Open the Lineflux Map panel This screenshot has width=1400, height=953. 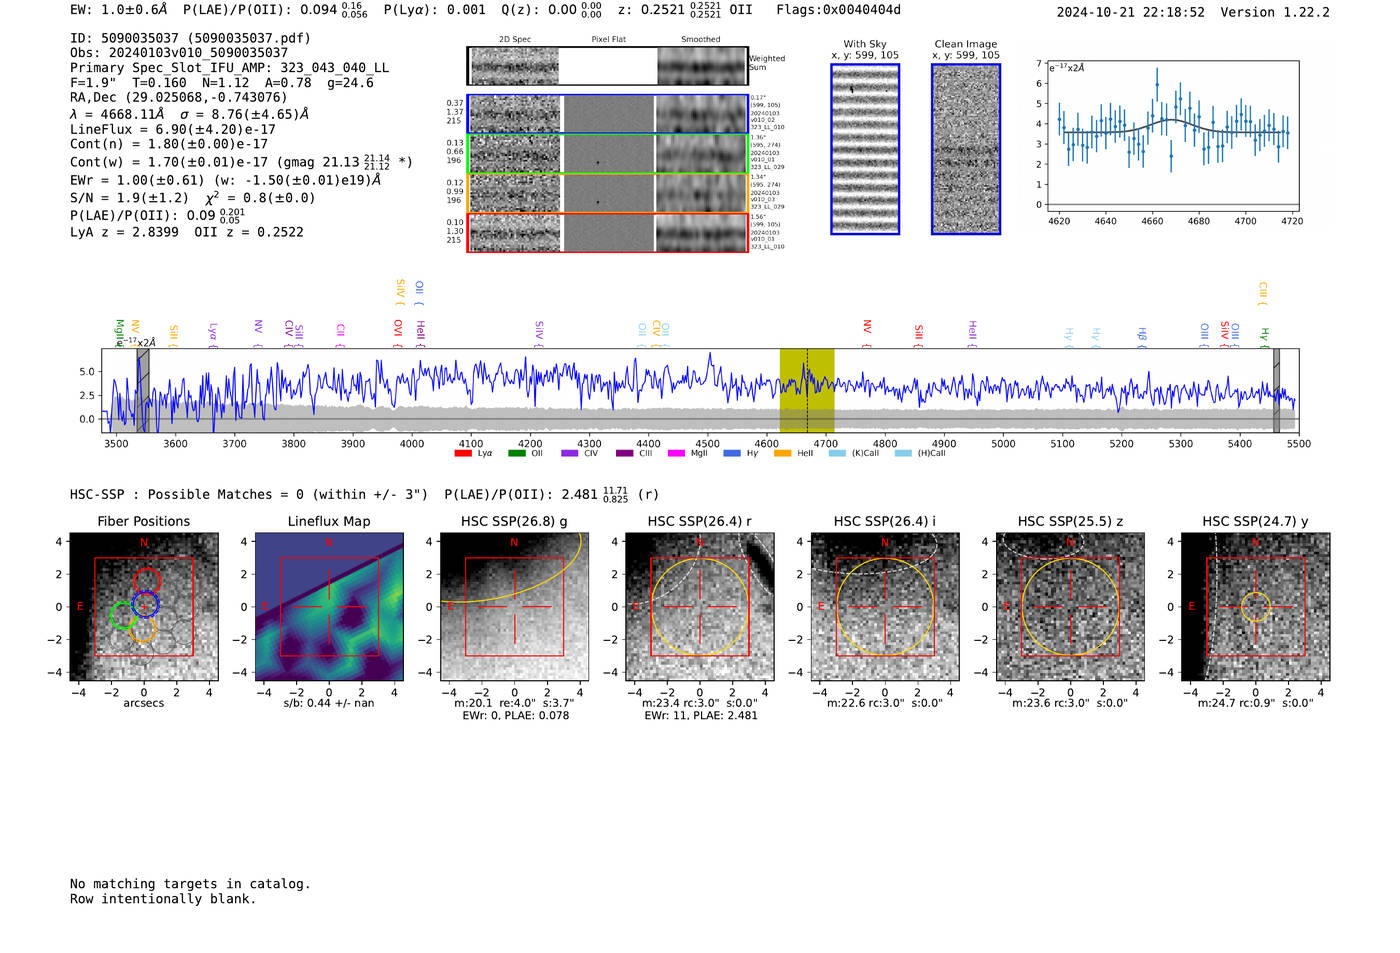click(x=329, y=607)
